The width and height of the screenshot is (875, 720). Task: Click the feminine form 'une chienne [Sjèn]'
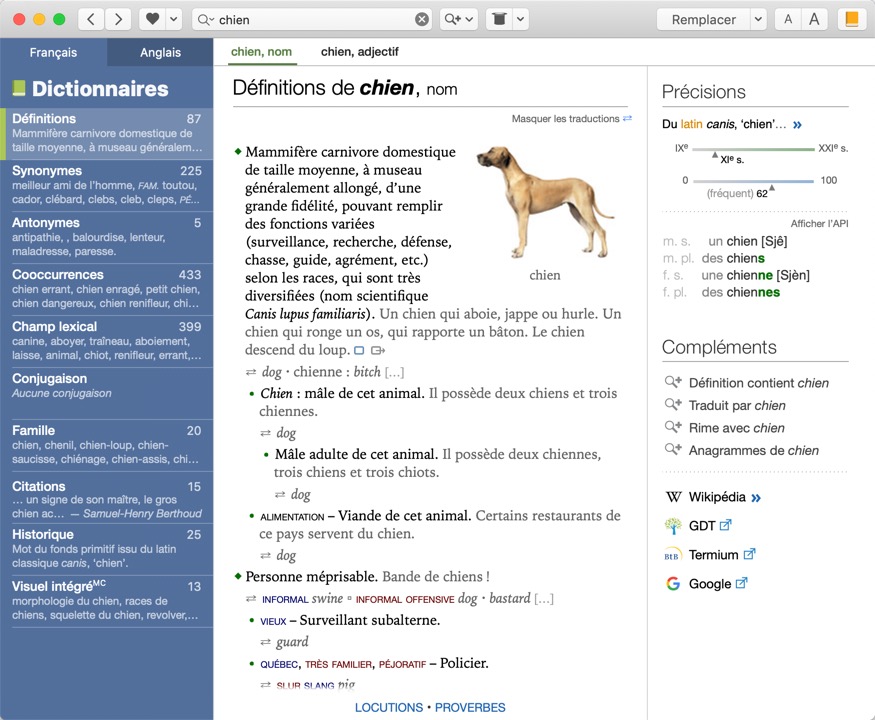click(755, 275)
